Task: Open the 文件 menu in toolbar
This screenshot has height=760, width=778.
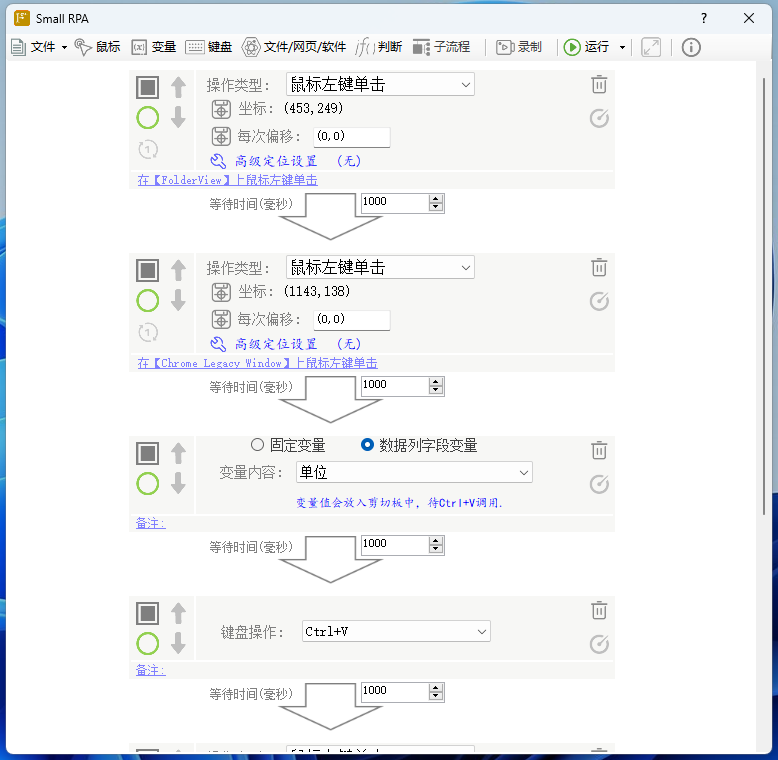Action: (39, 47)
